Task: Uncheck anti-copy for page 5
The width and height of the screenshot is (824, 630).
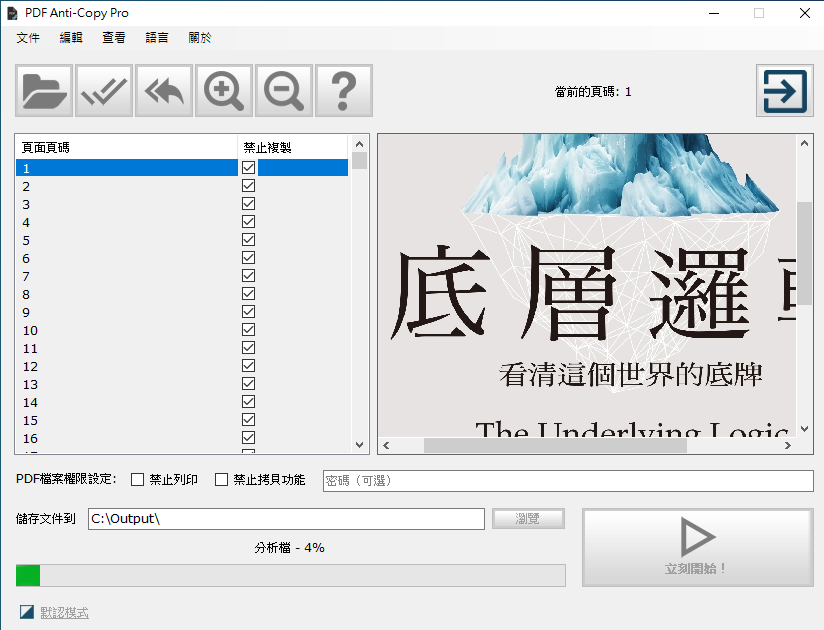Action: point(249,240)
